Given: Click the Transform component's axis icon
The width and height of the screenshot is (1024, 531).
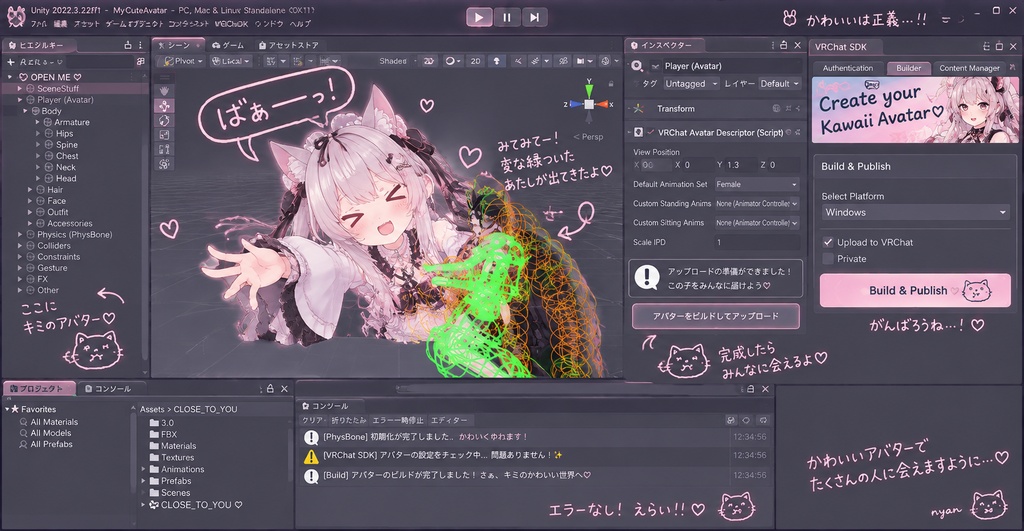Looking at the screenshot, I should click(x=639, y=108).
